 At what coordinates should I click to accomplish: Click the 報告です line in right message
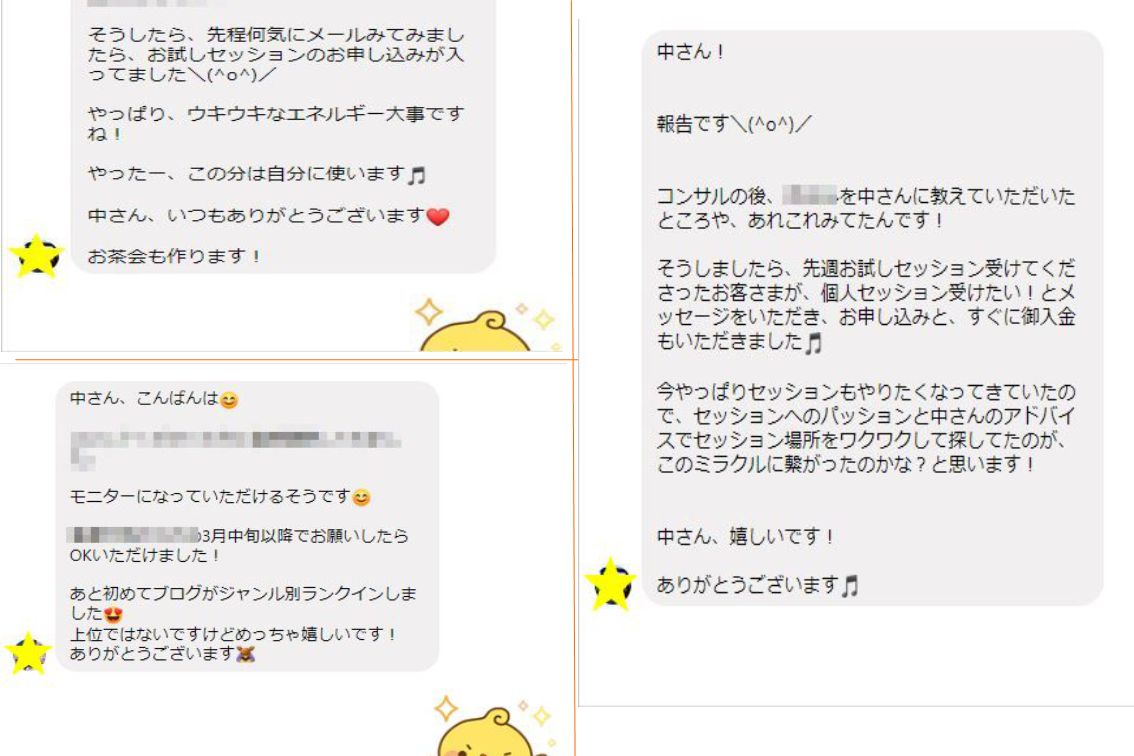[x=734, y=124]
